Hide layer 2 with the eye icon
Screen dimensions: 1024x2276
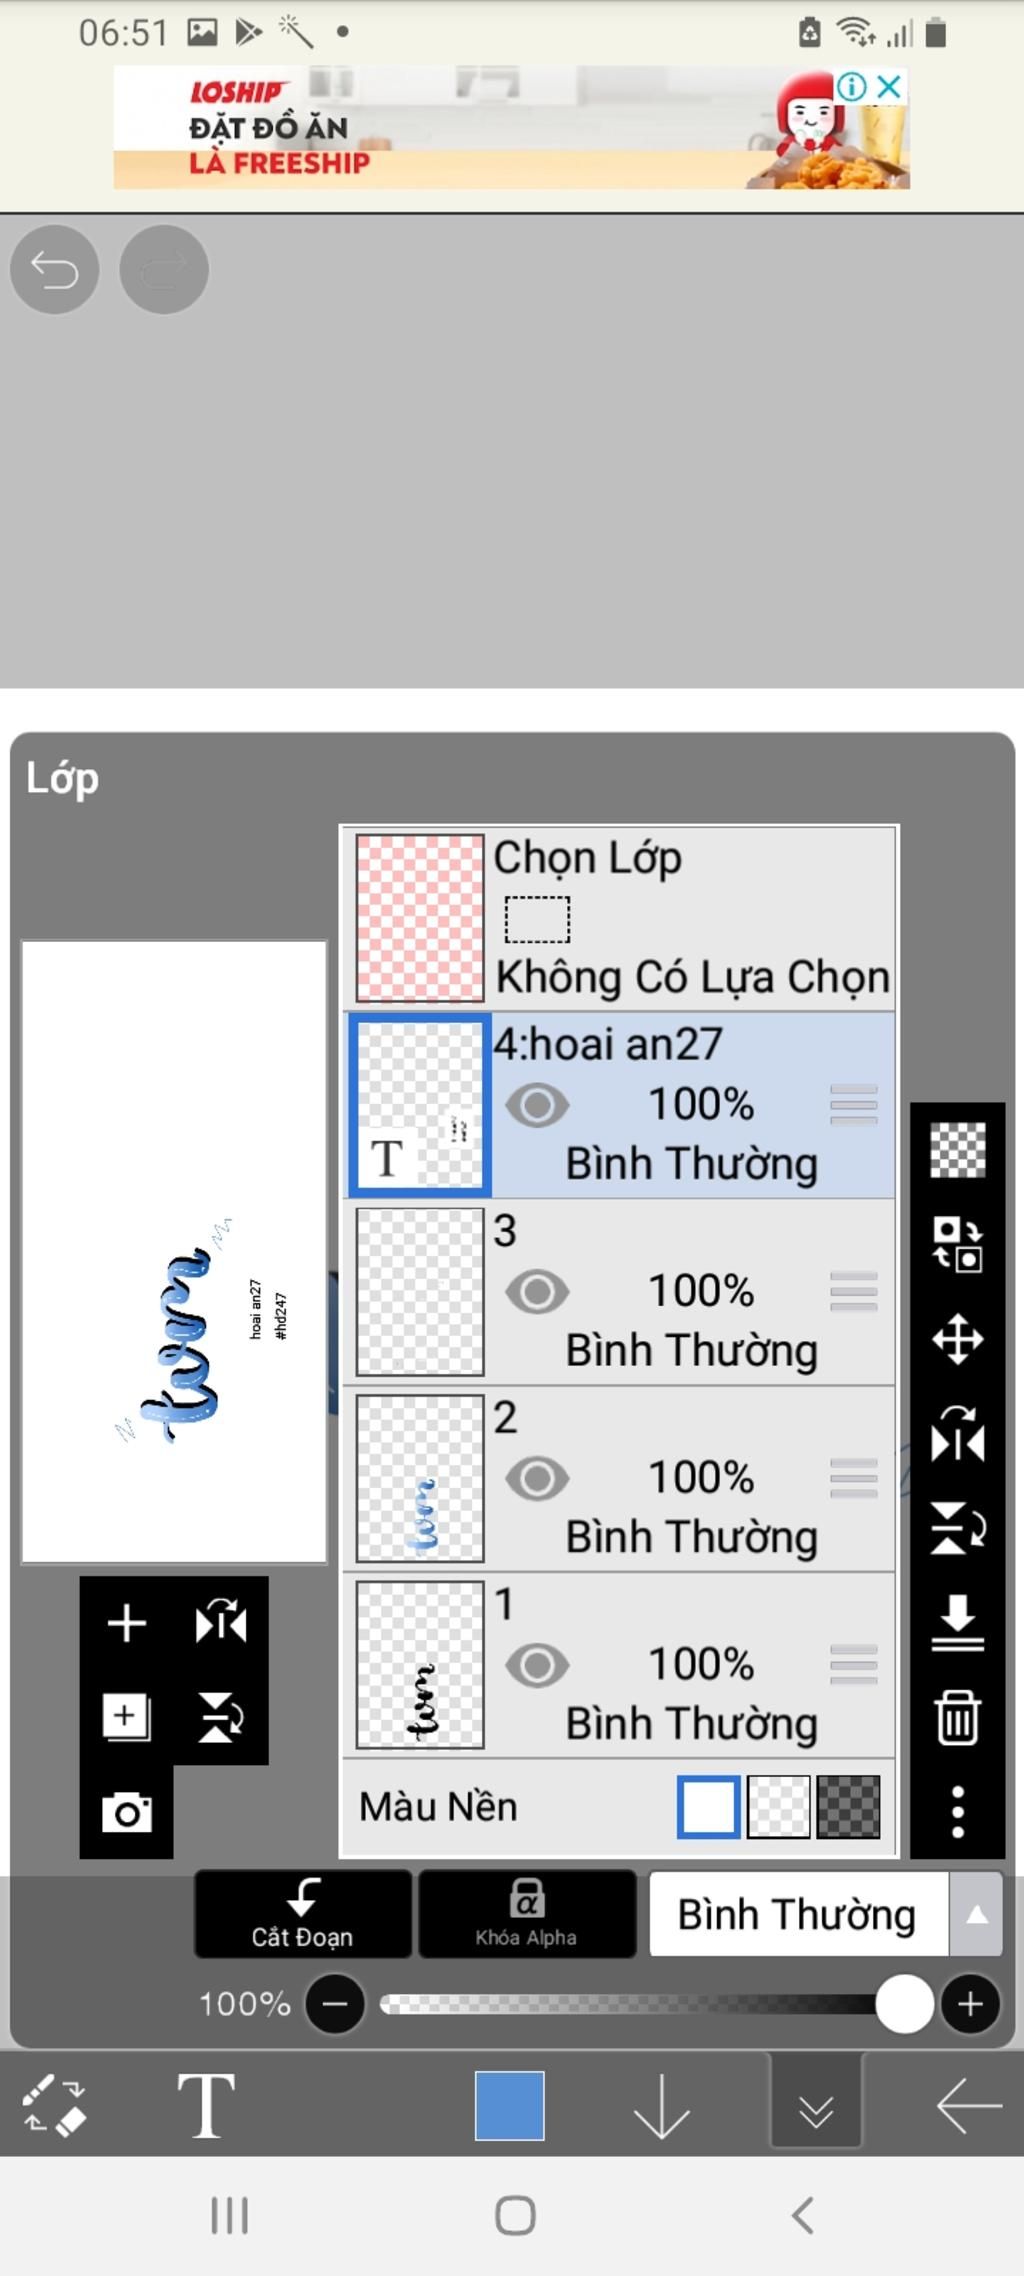pos(537,1479)
